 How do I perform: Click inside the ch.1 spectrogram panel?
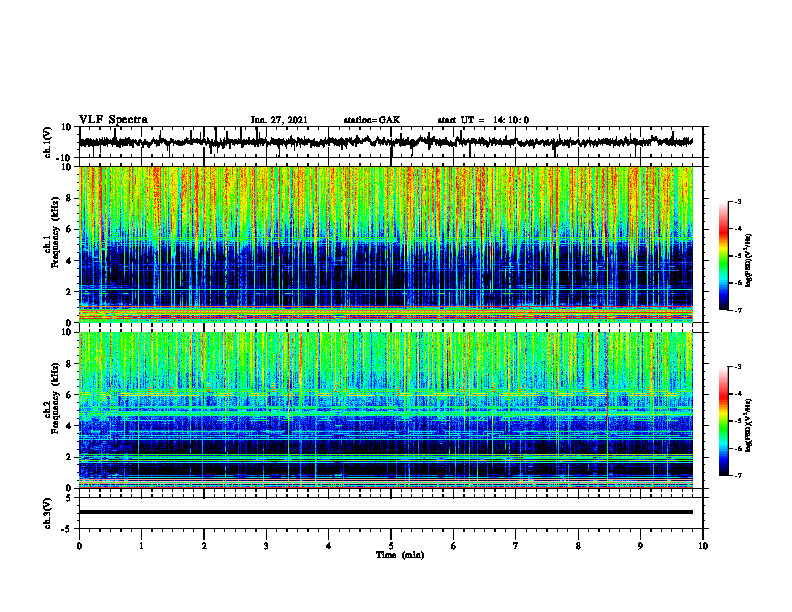click(385, 244)
